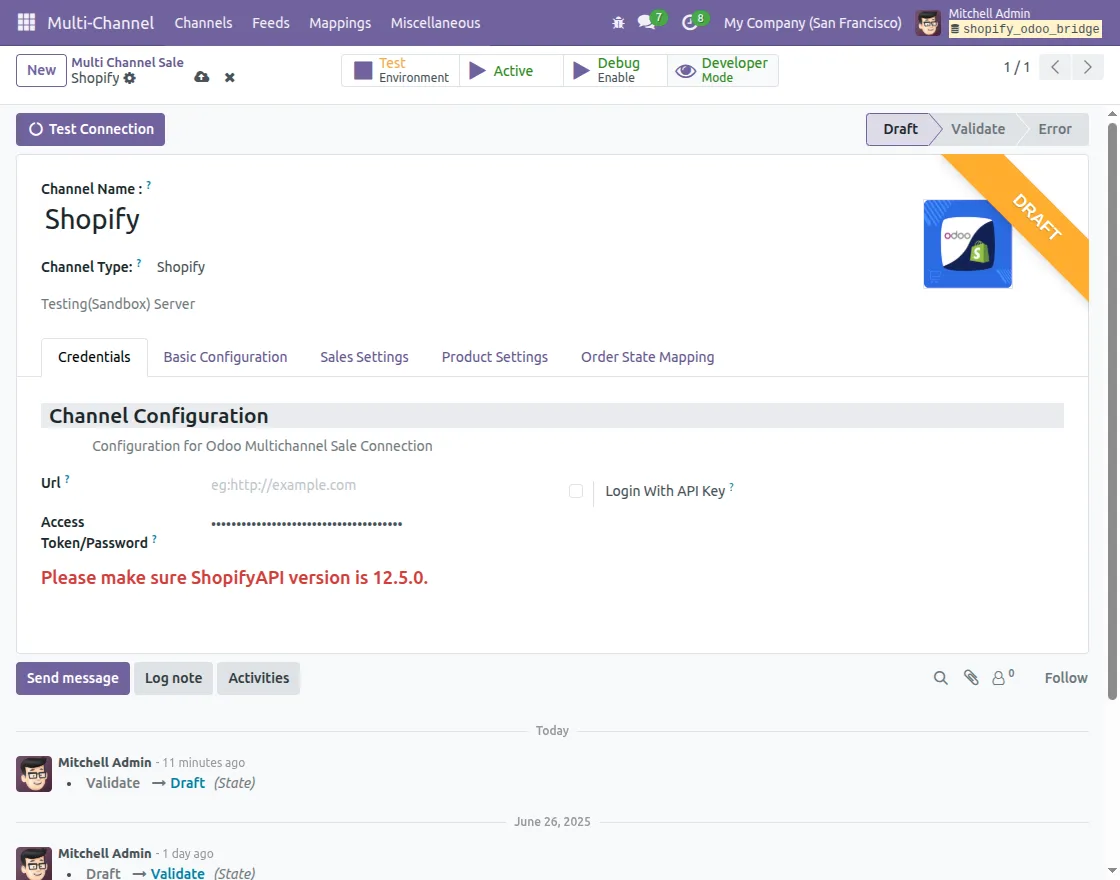Click the Url input field

click(380, 485)
